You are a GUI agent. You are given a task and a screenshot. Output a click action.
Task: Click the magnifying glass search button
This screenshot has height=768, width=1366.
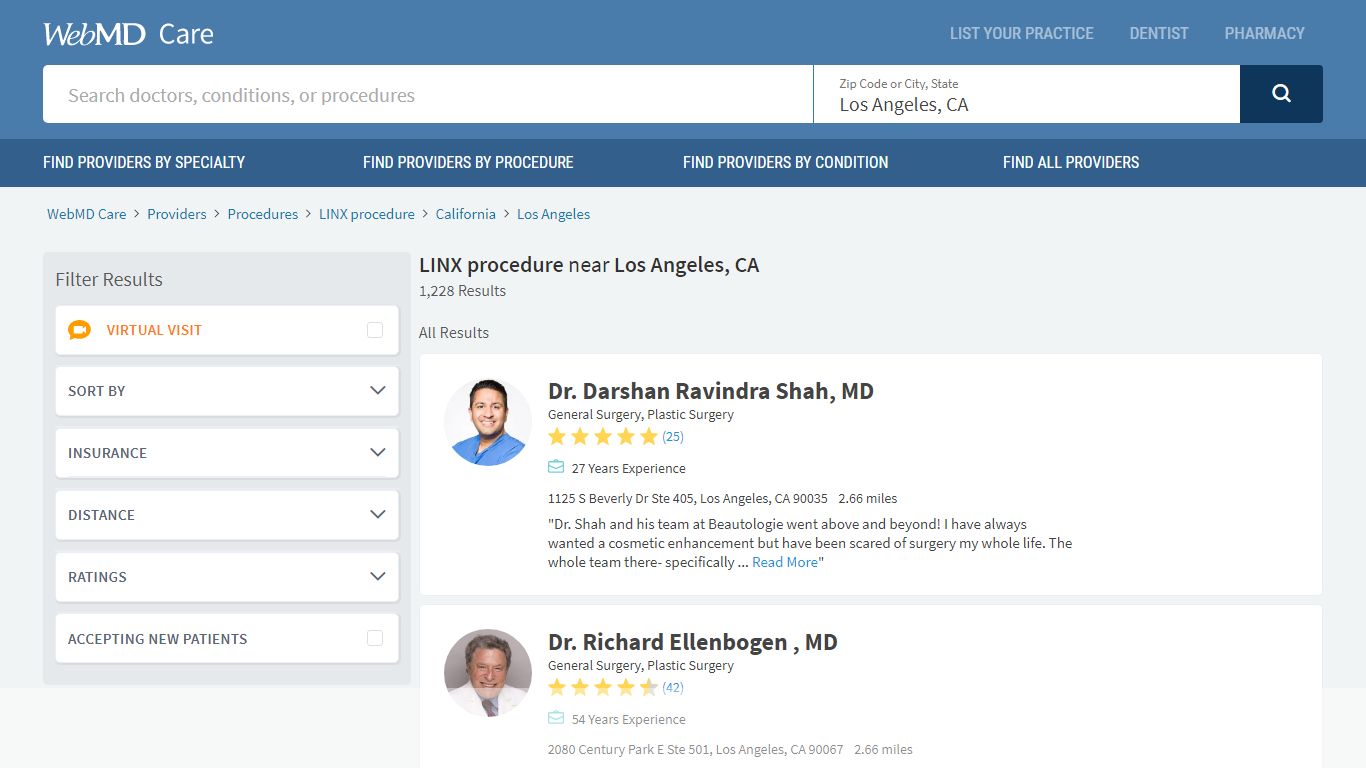(x=1281, y=94)
